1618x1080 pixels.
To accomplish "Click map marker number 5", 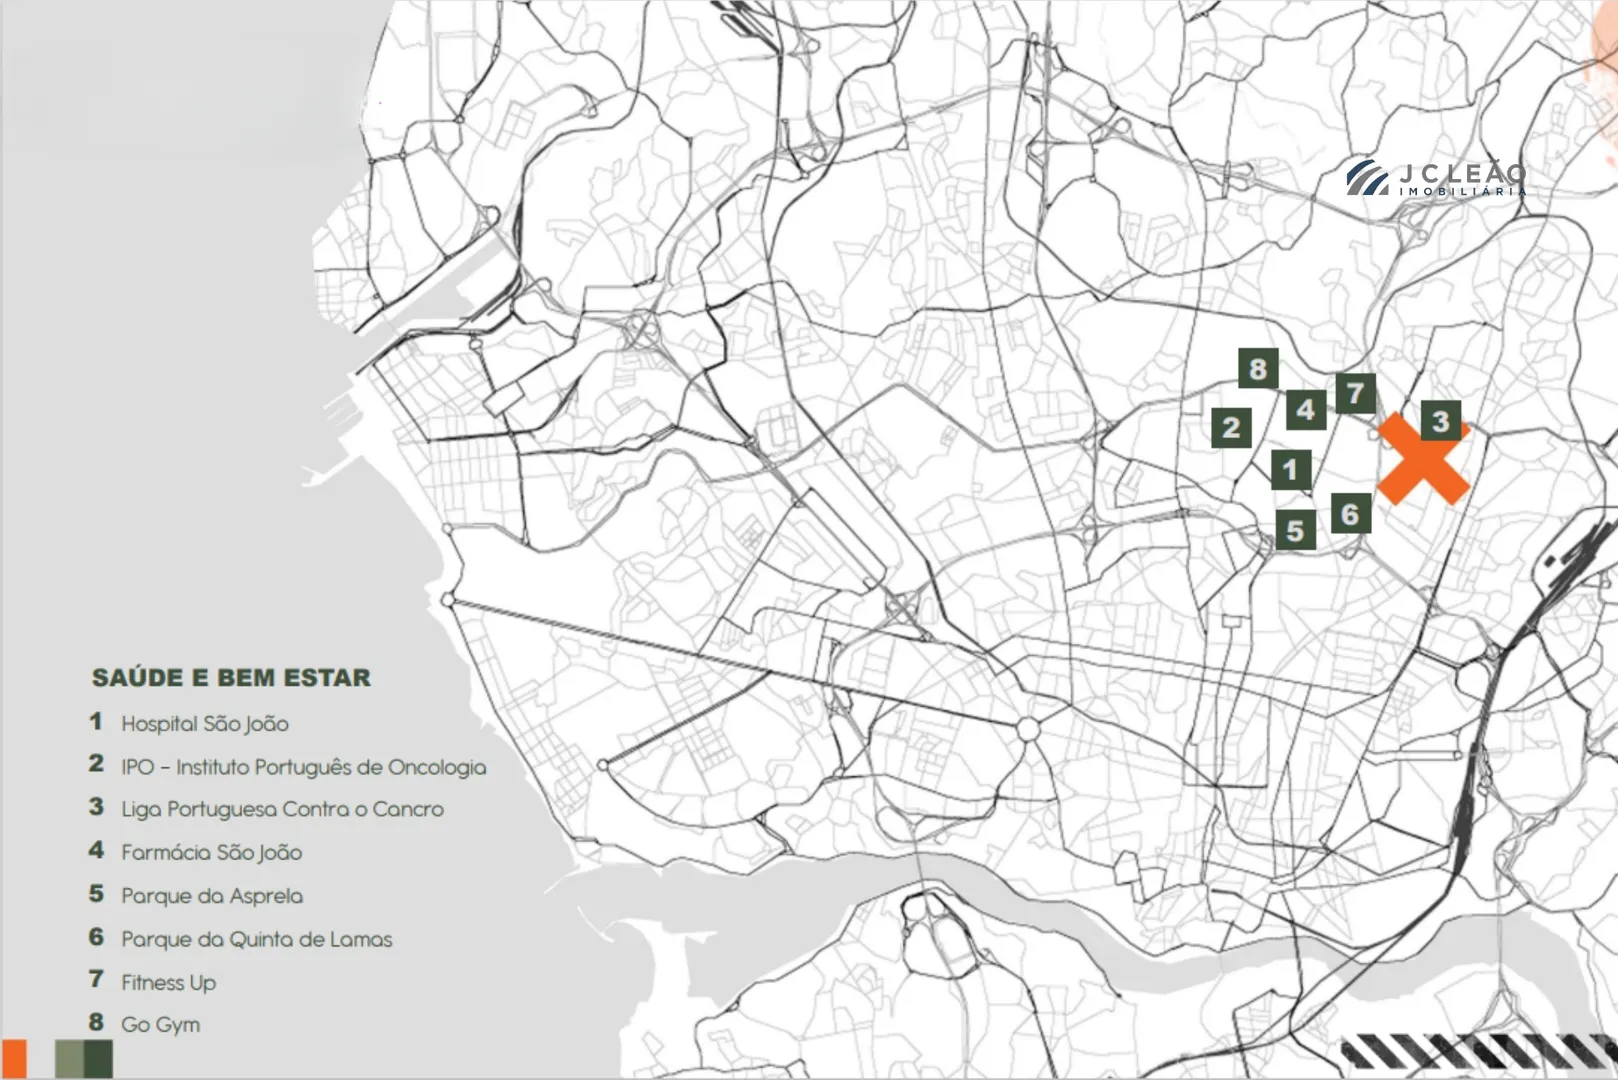I will pyautogui.click(x=1295, y=530).
